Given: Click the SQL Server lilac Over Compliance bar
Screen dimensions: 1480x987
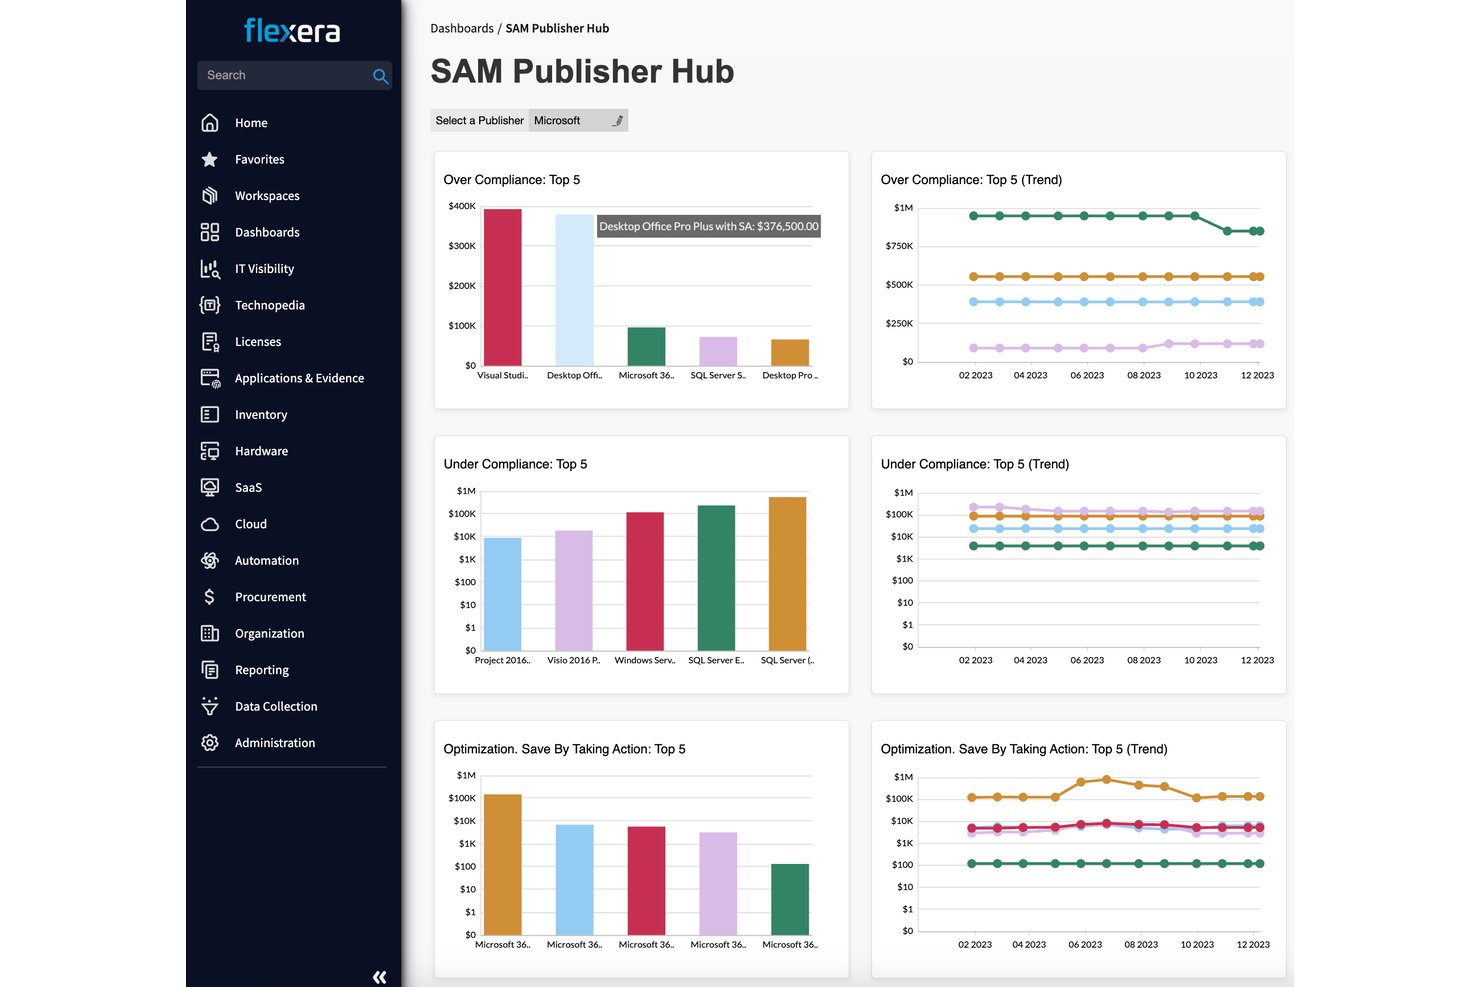Looking at the screenshot, I should [x=718, y=351].
